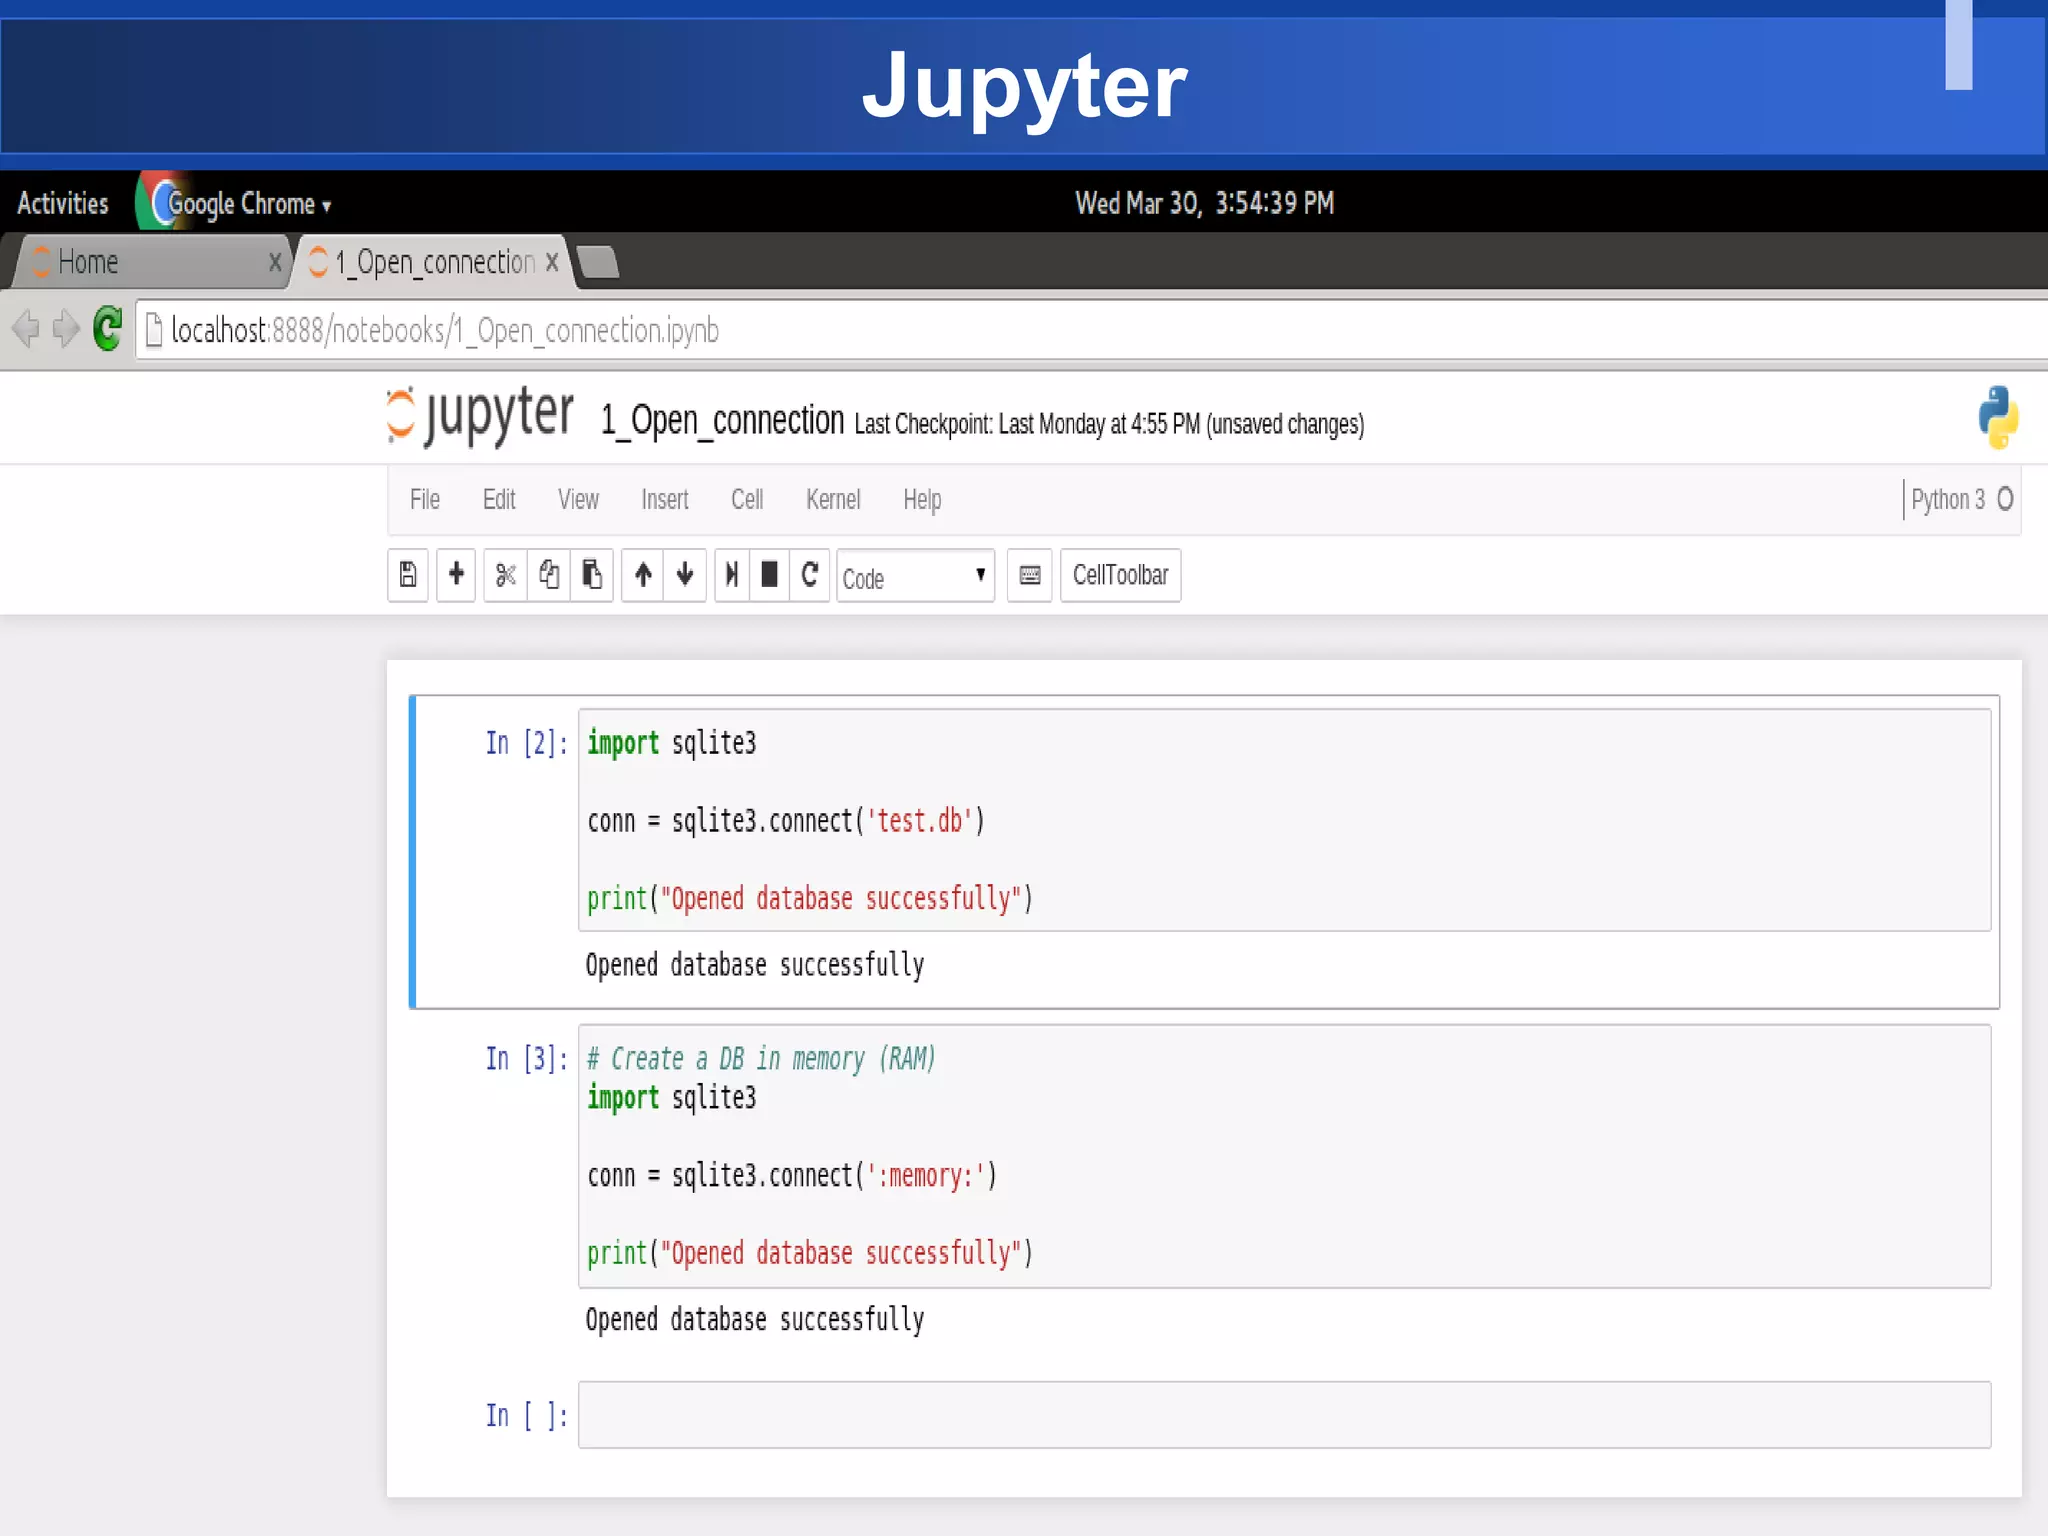
Task: Go back in Chrome browser
Action: coord(26,328)
